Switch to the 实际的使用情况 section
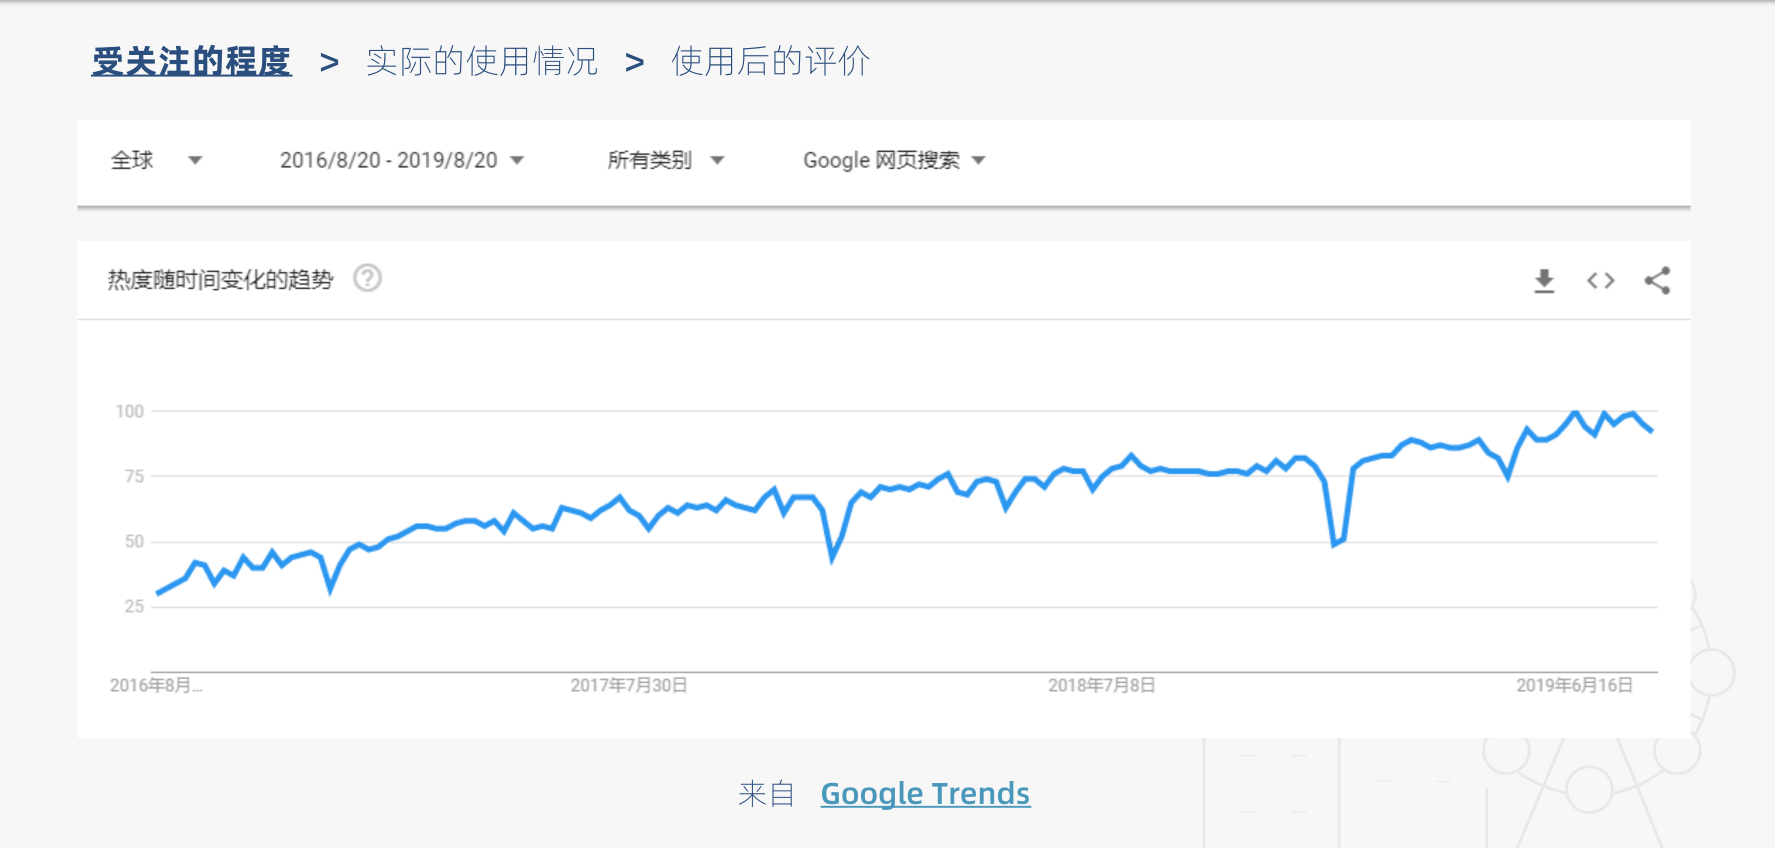The image size is (1775, 848). point(481,62)
